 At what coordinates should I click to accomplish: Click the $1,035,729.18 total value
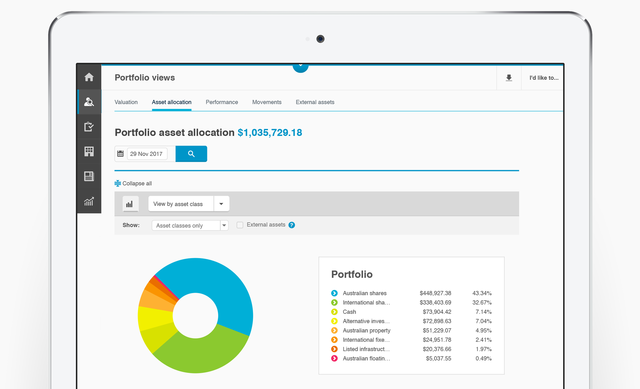270,133
